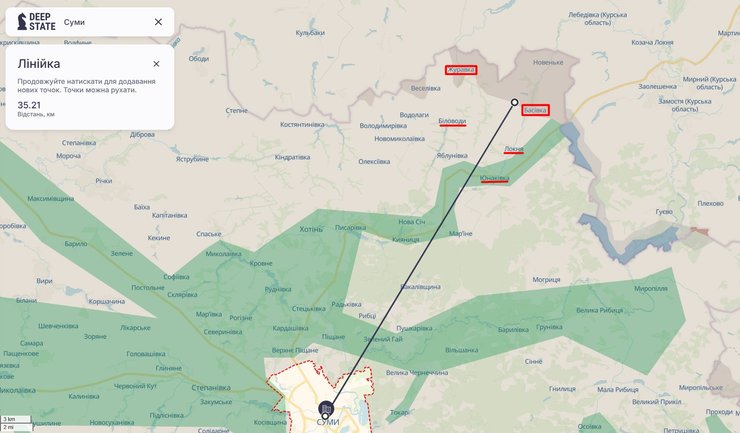Click the Новеньке label in occupied zone

(548, 62)
